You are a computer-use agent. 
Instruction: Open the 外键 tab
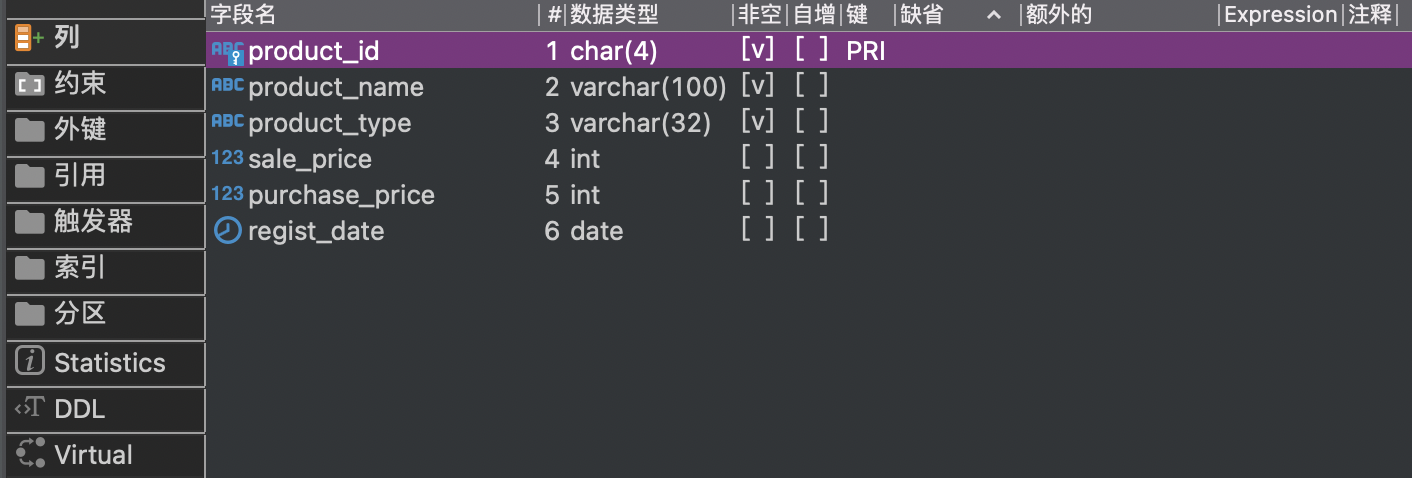pyautogui.click(x=80, y=130)
